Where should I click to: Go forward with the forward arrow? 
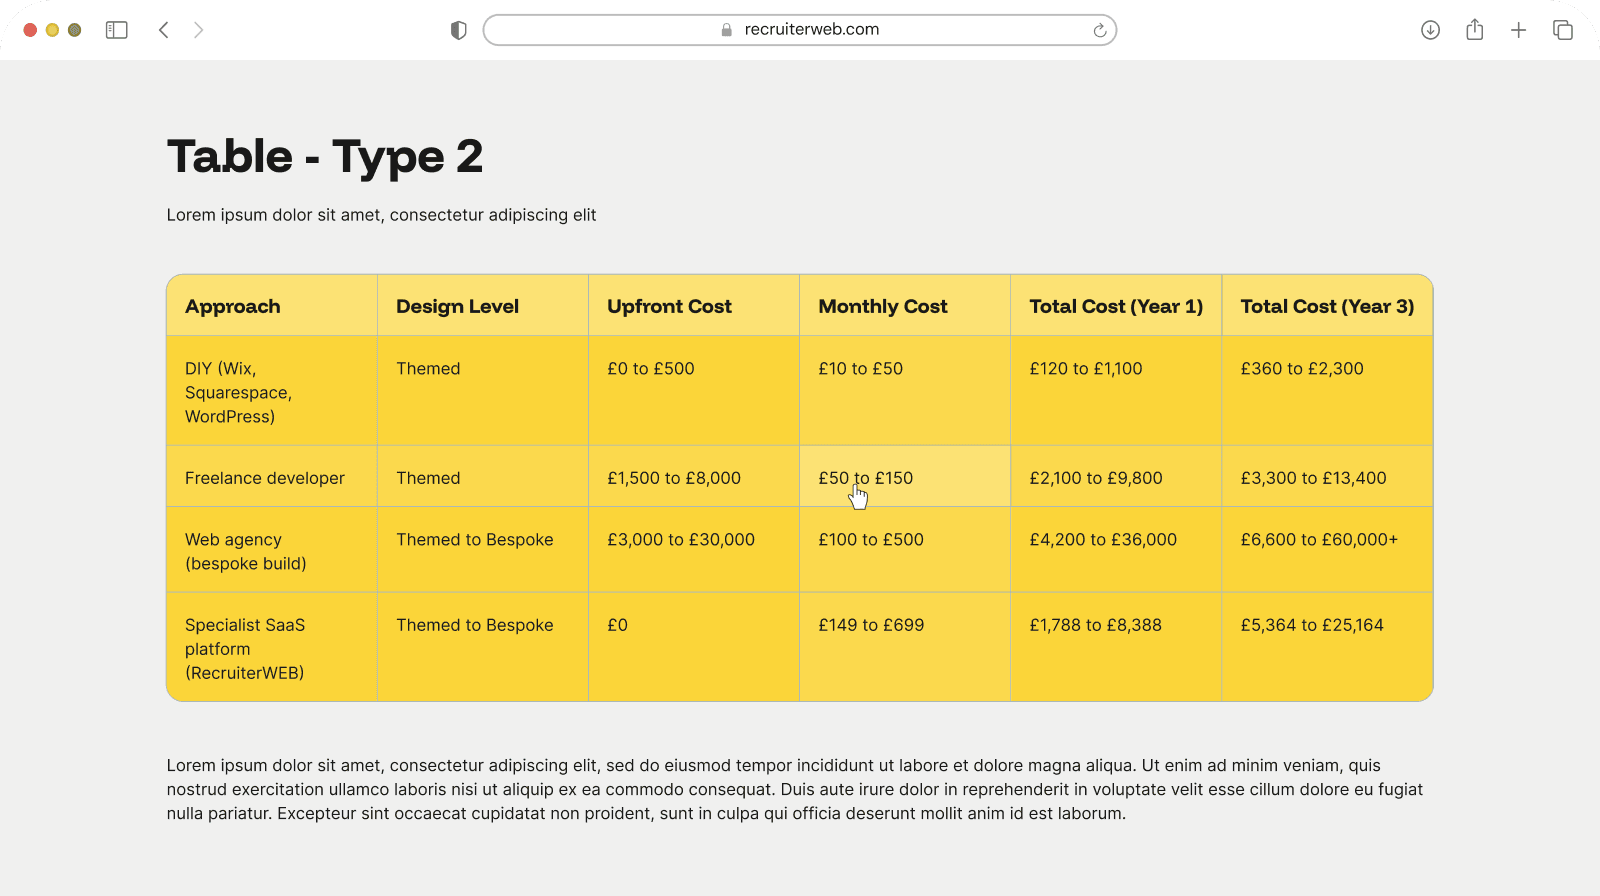[x=198, y=30]
